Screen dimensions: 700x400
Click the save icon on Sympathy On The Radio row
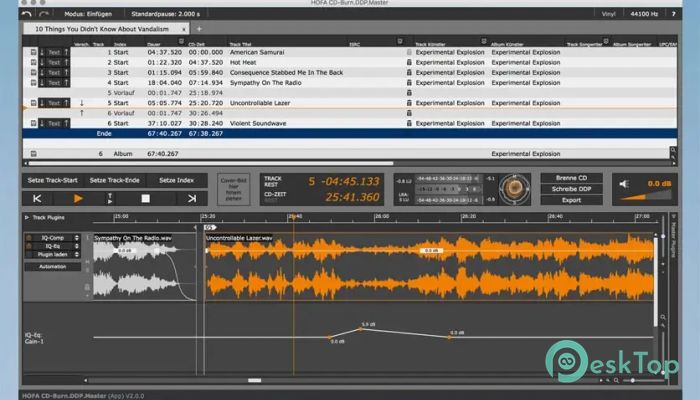click(x=33, y=83)
